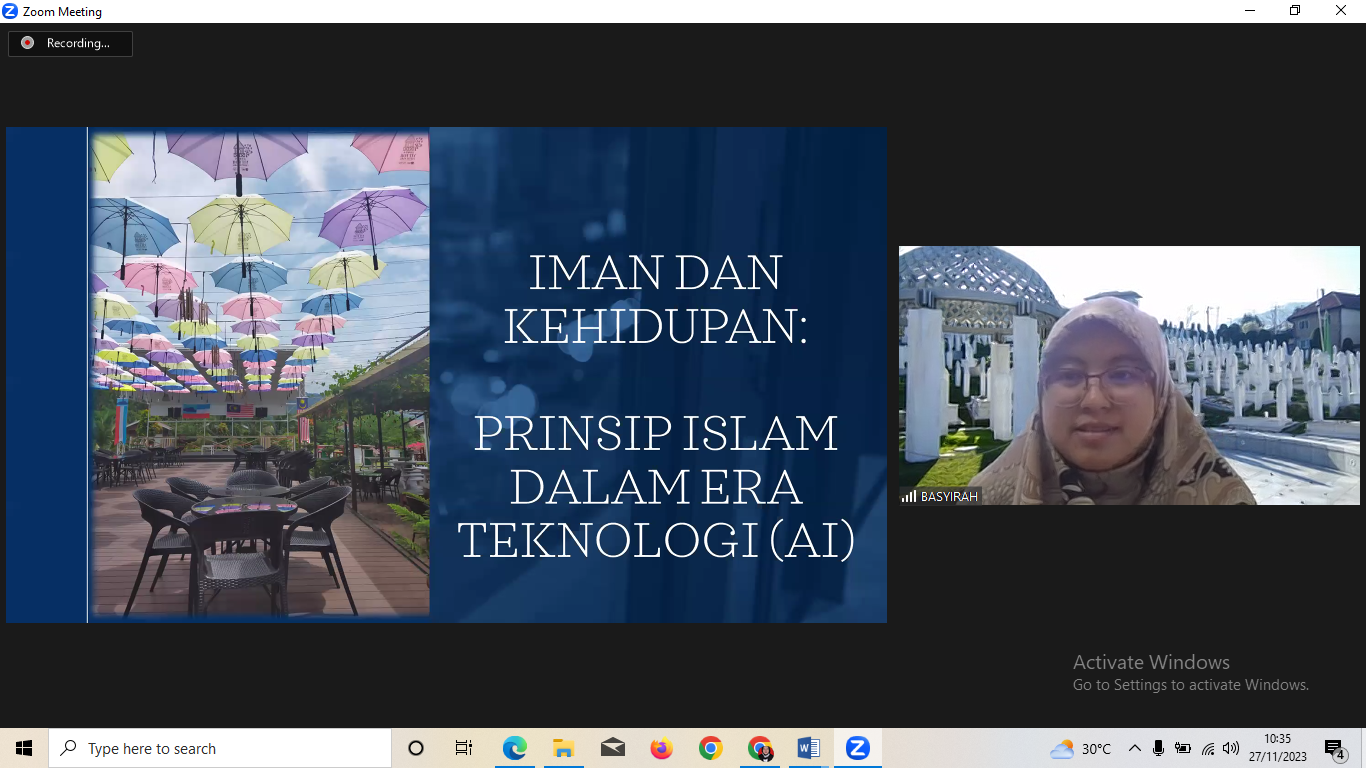Open Task View on taskbar
The image size is (1366, 768).
[x=464, y=748]
